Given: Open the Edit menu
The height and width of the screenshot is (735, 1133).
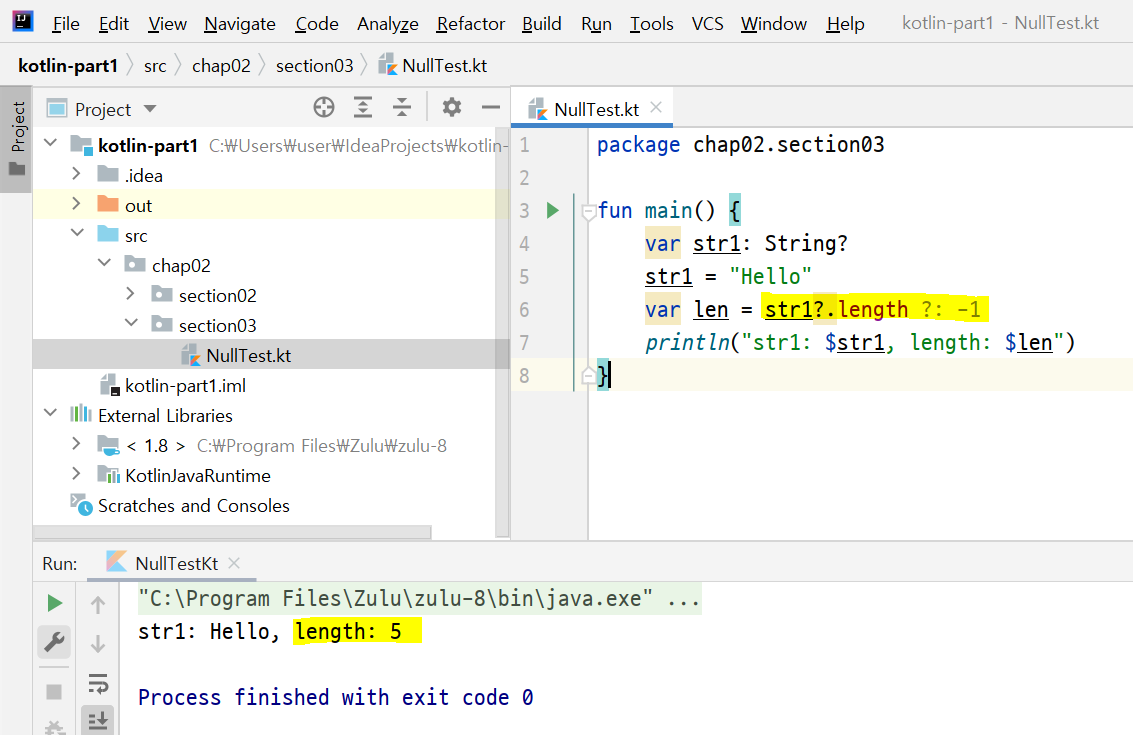Looking at the screenshot, I should point(113,24).
